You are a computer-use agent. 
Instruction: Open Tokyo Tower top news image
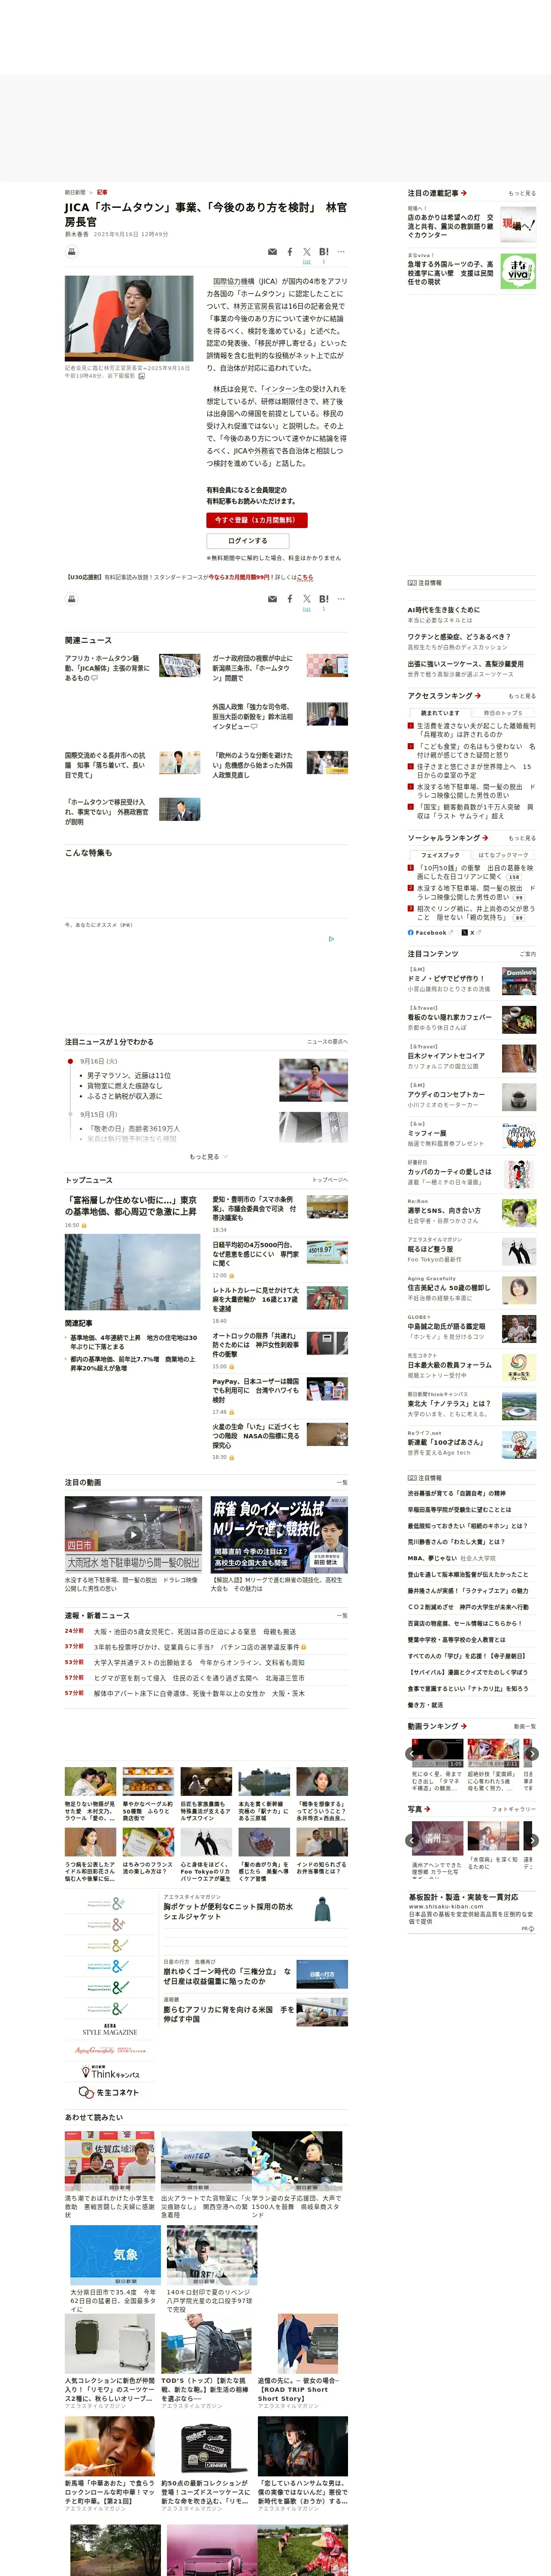click(x=132, y=1273)
